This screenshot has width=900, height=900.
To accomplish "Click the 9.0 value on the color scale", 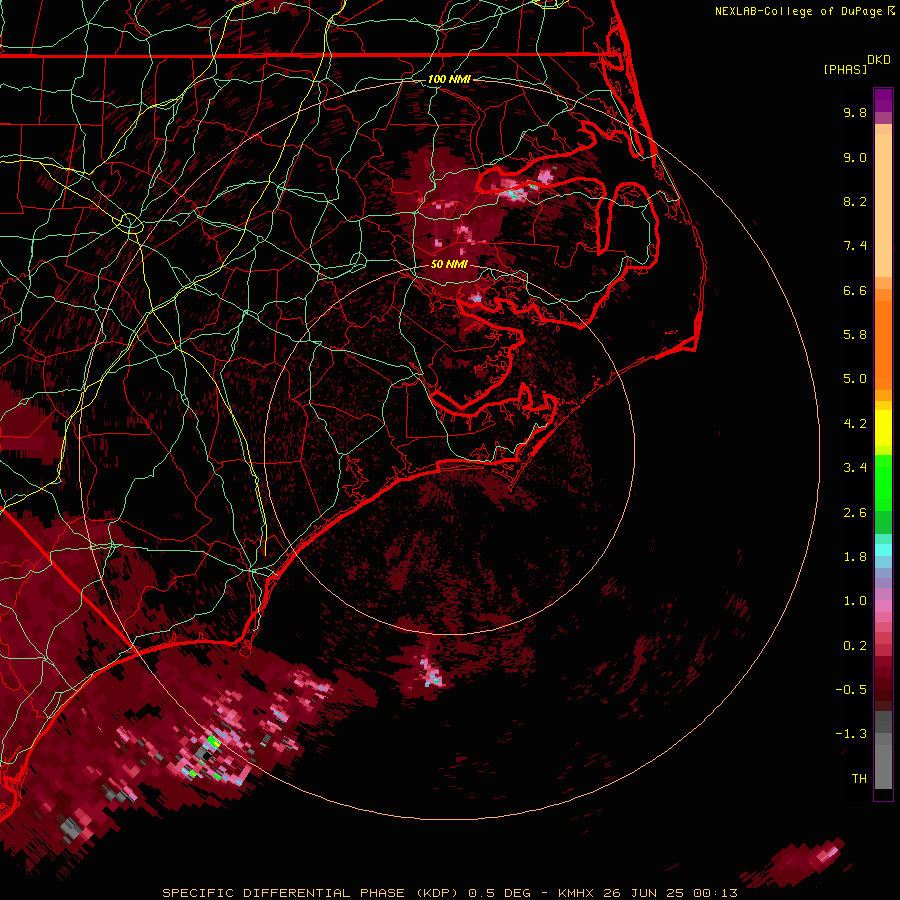I will (855, 157).
